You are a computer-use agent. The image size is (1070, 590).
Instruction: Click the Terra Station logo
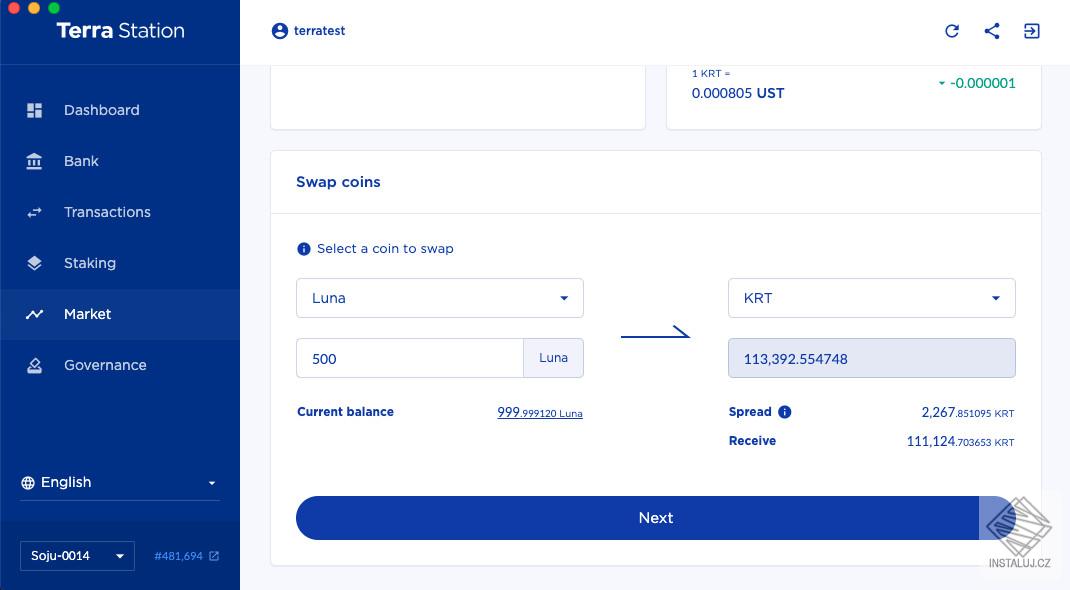click(120, 31)
